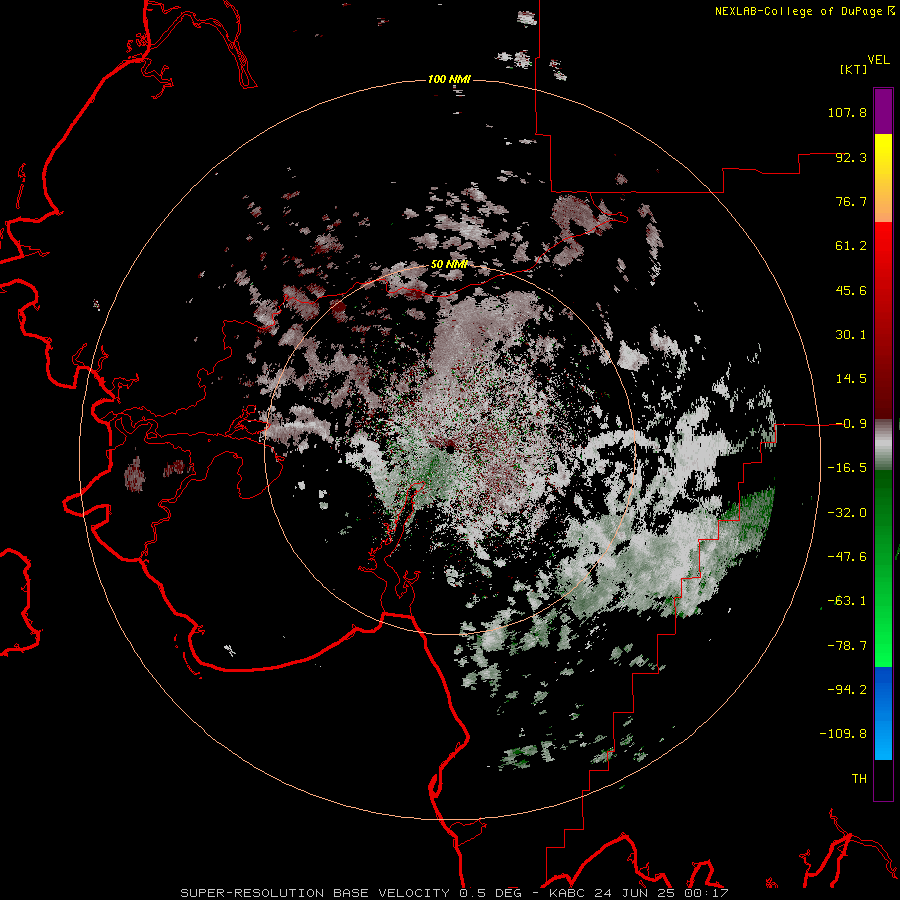Viewport: 900px width, 900px height.
Task: Select the -94.2 velocity scale value
Action: [847, 690]
